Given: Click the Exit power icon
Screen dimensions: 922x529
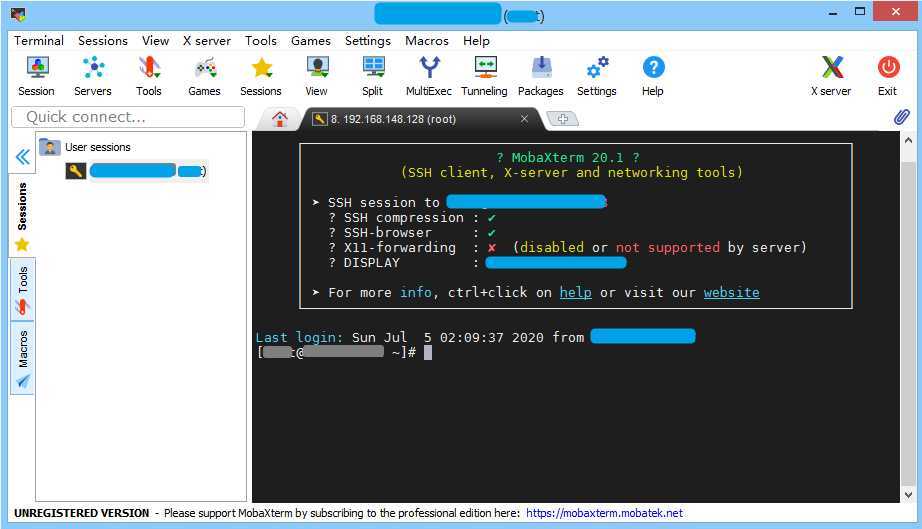Looking at the screenshot, I should (888, 76).
